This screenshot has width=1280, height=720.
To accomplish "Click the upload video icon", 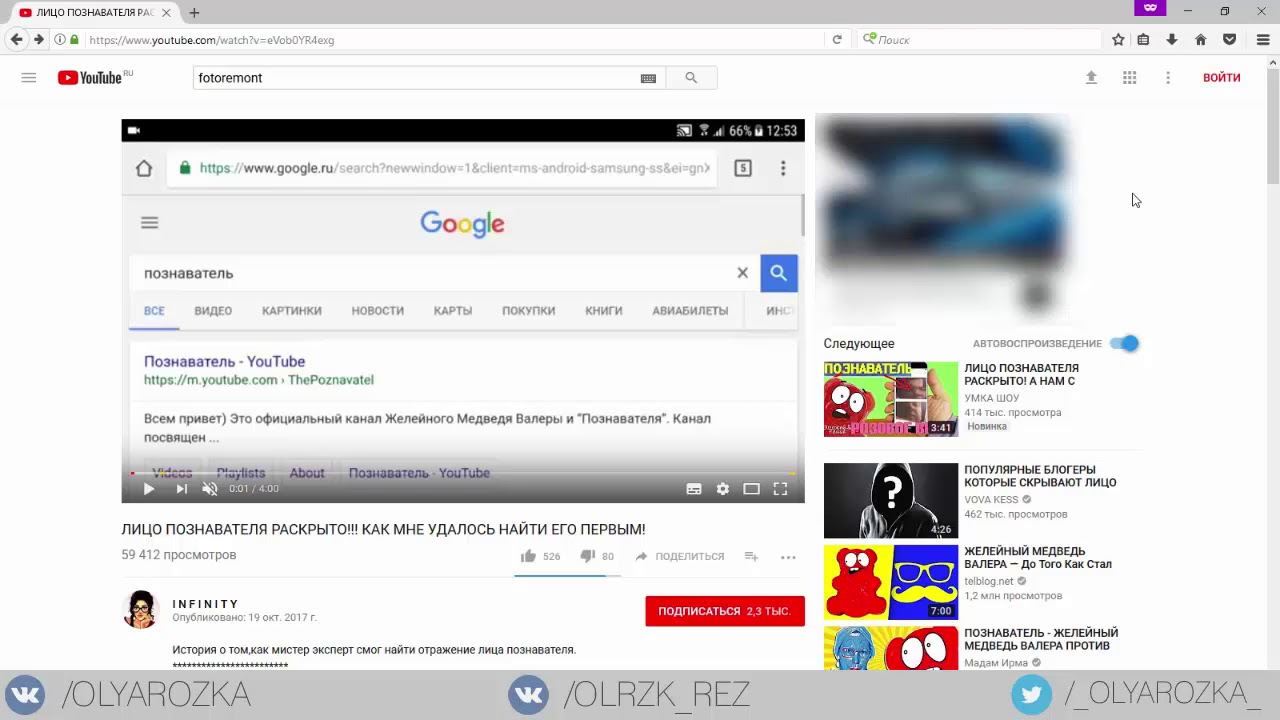I will point(1091,78).
